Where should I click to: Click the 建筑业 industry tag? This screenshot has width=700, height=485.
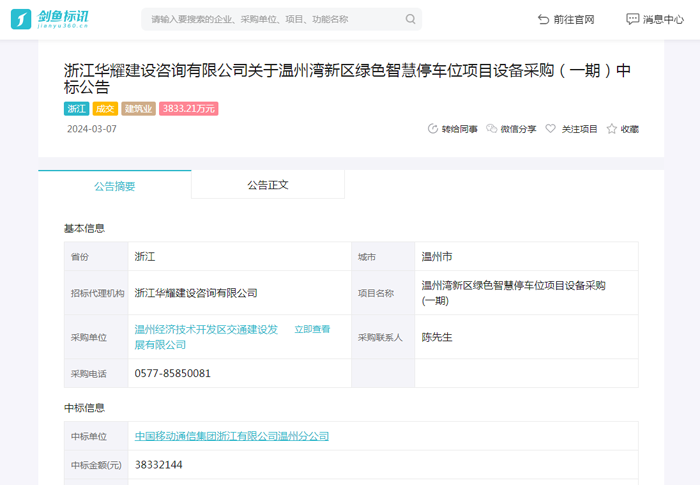[138, 109]
